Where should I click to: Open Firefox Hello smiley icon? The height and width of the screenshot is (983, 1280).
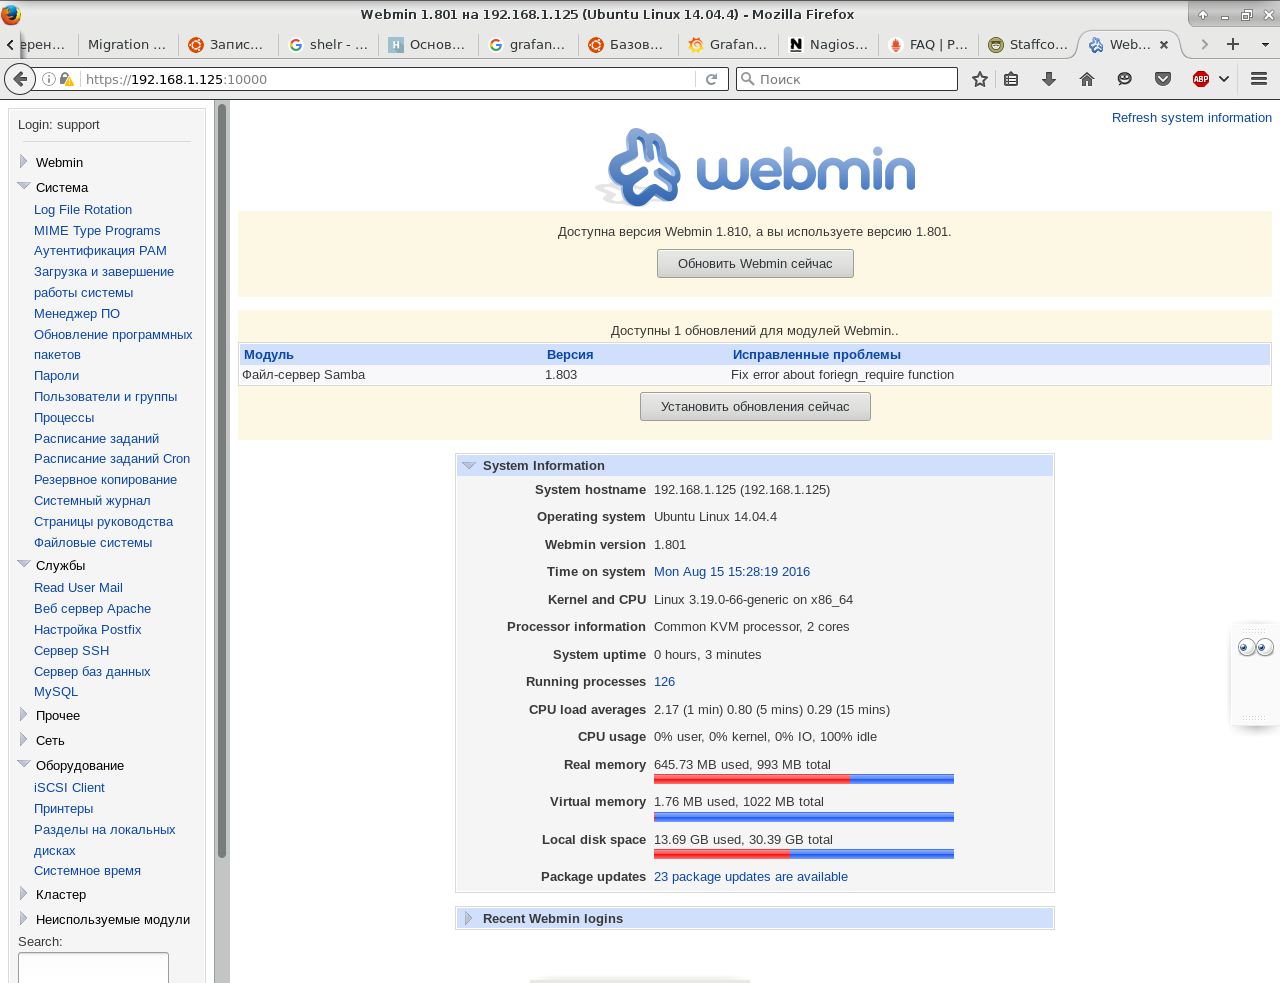[1124, 77]
